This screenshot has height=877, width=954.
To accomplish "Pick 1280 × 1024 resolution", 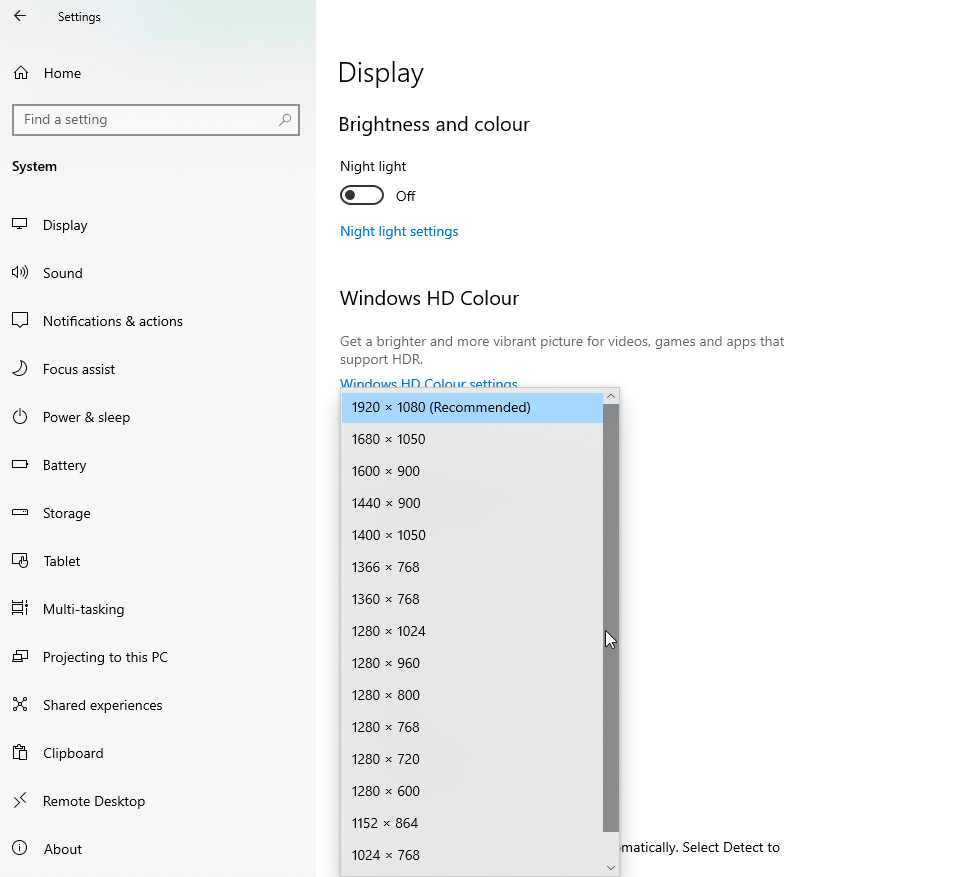I will 472,631.
